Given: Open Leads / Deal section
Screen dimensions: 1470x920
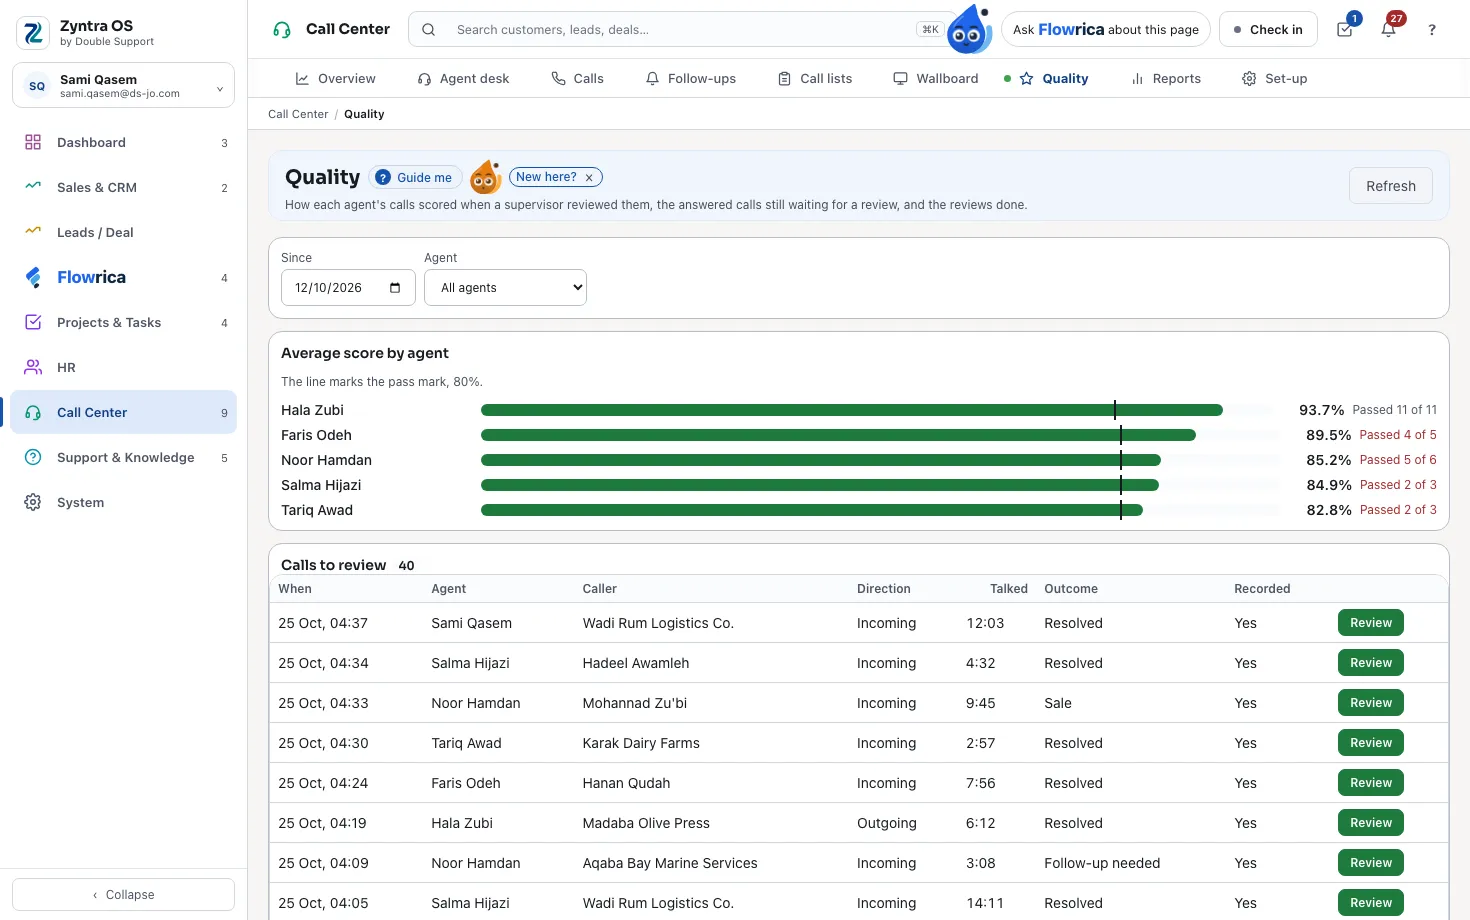Looking at the screenshot, I should [x=124, y=233].
